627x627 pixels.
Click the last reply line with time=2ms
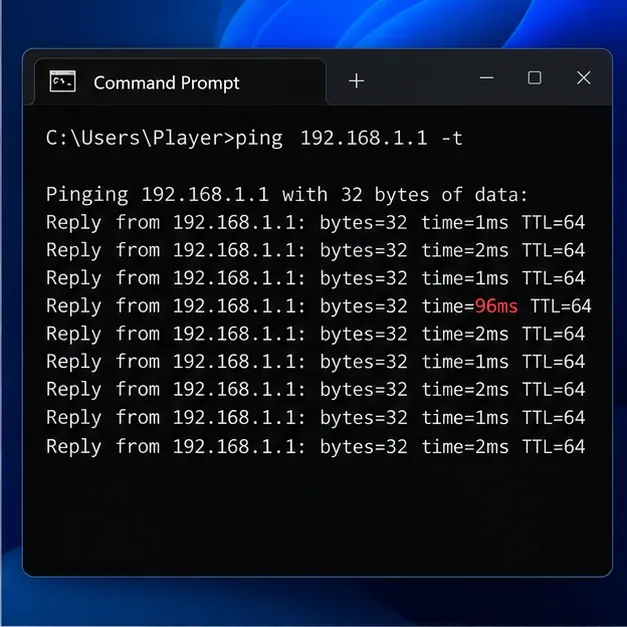[315, 447]
